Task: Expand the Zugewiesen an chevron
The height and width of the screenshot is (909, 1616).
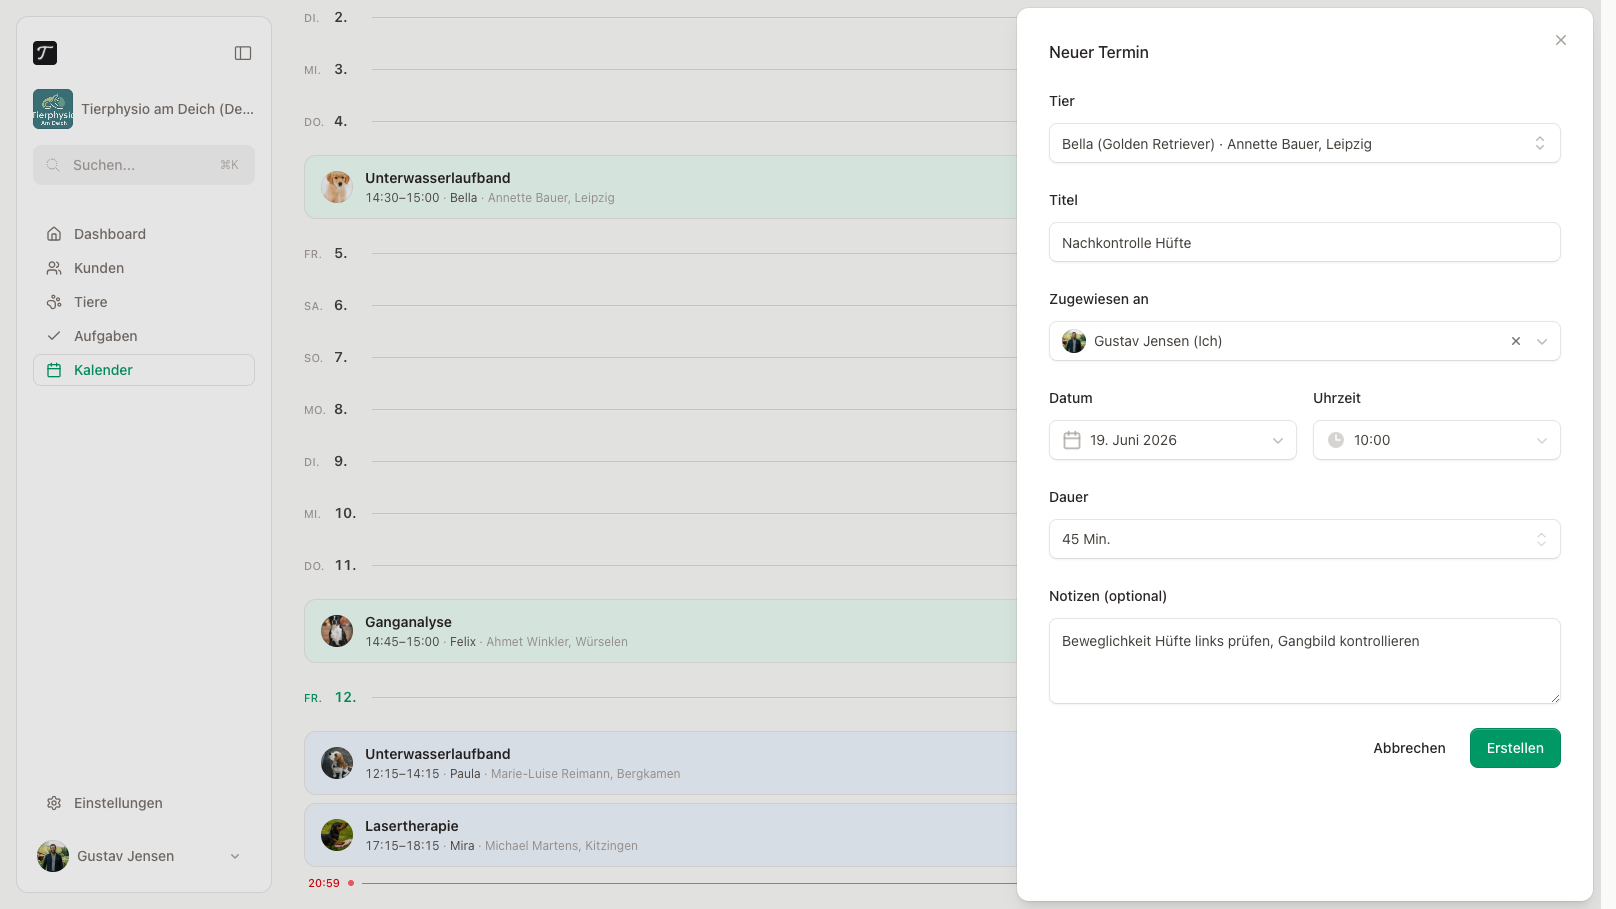Action: pyautogui.click(x=1542, y=341)
